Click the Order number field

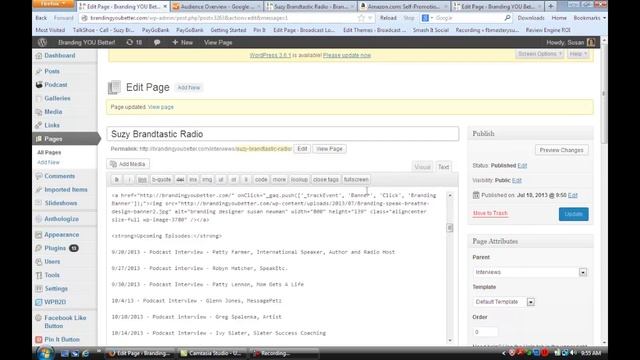(485, 332)
